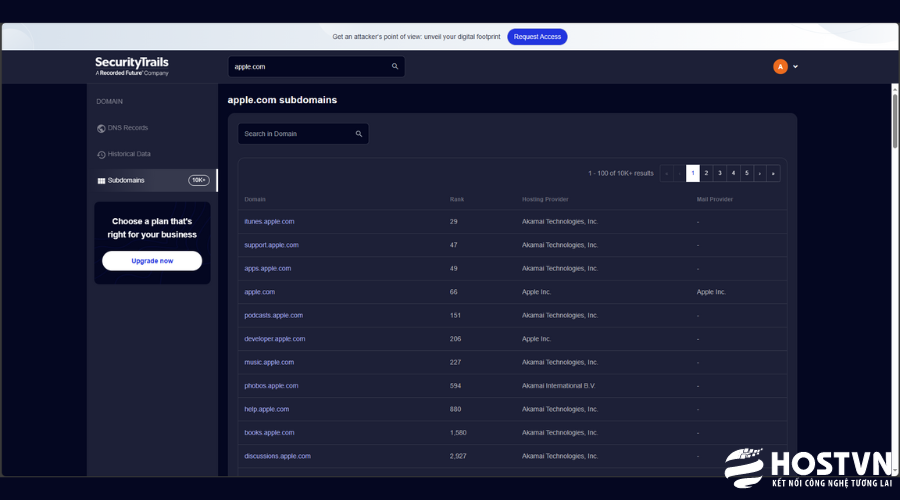The image size is (900, 500).
Task: Click rank value 29
Action: (x=453, y=222)
